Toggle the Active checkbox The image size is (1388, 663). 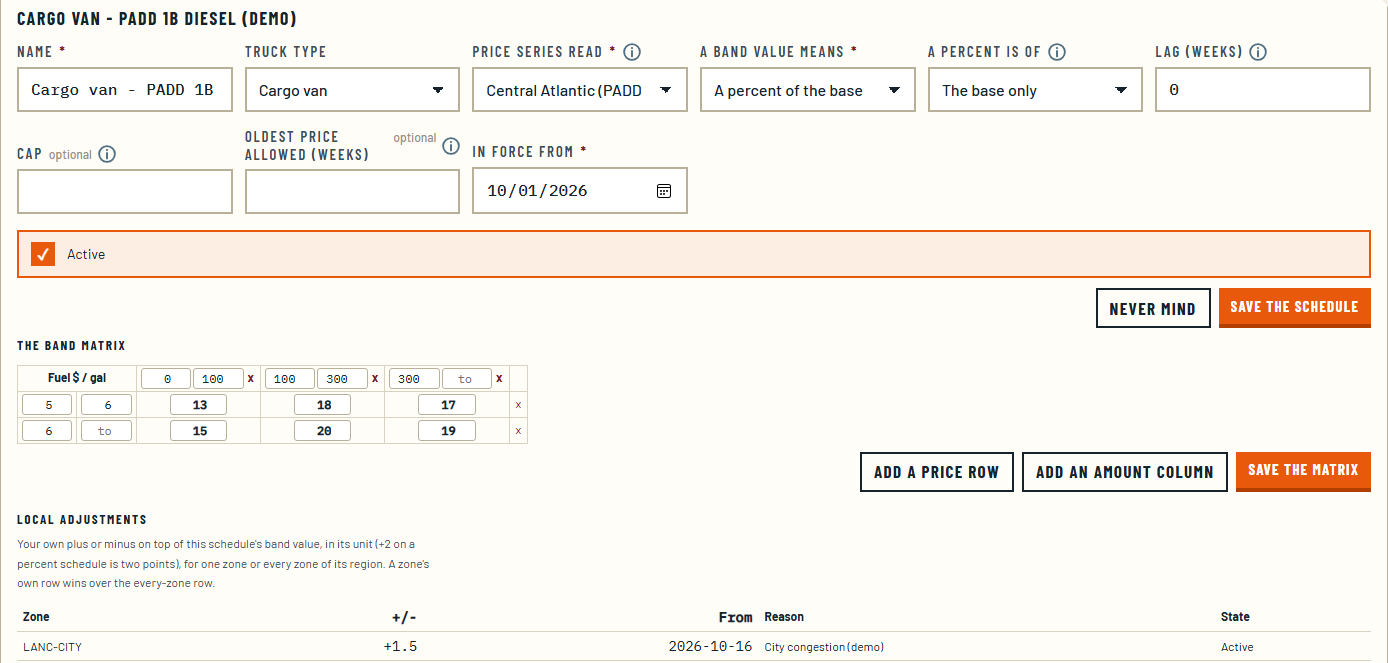pyautogui.click(x=43, y=254)
